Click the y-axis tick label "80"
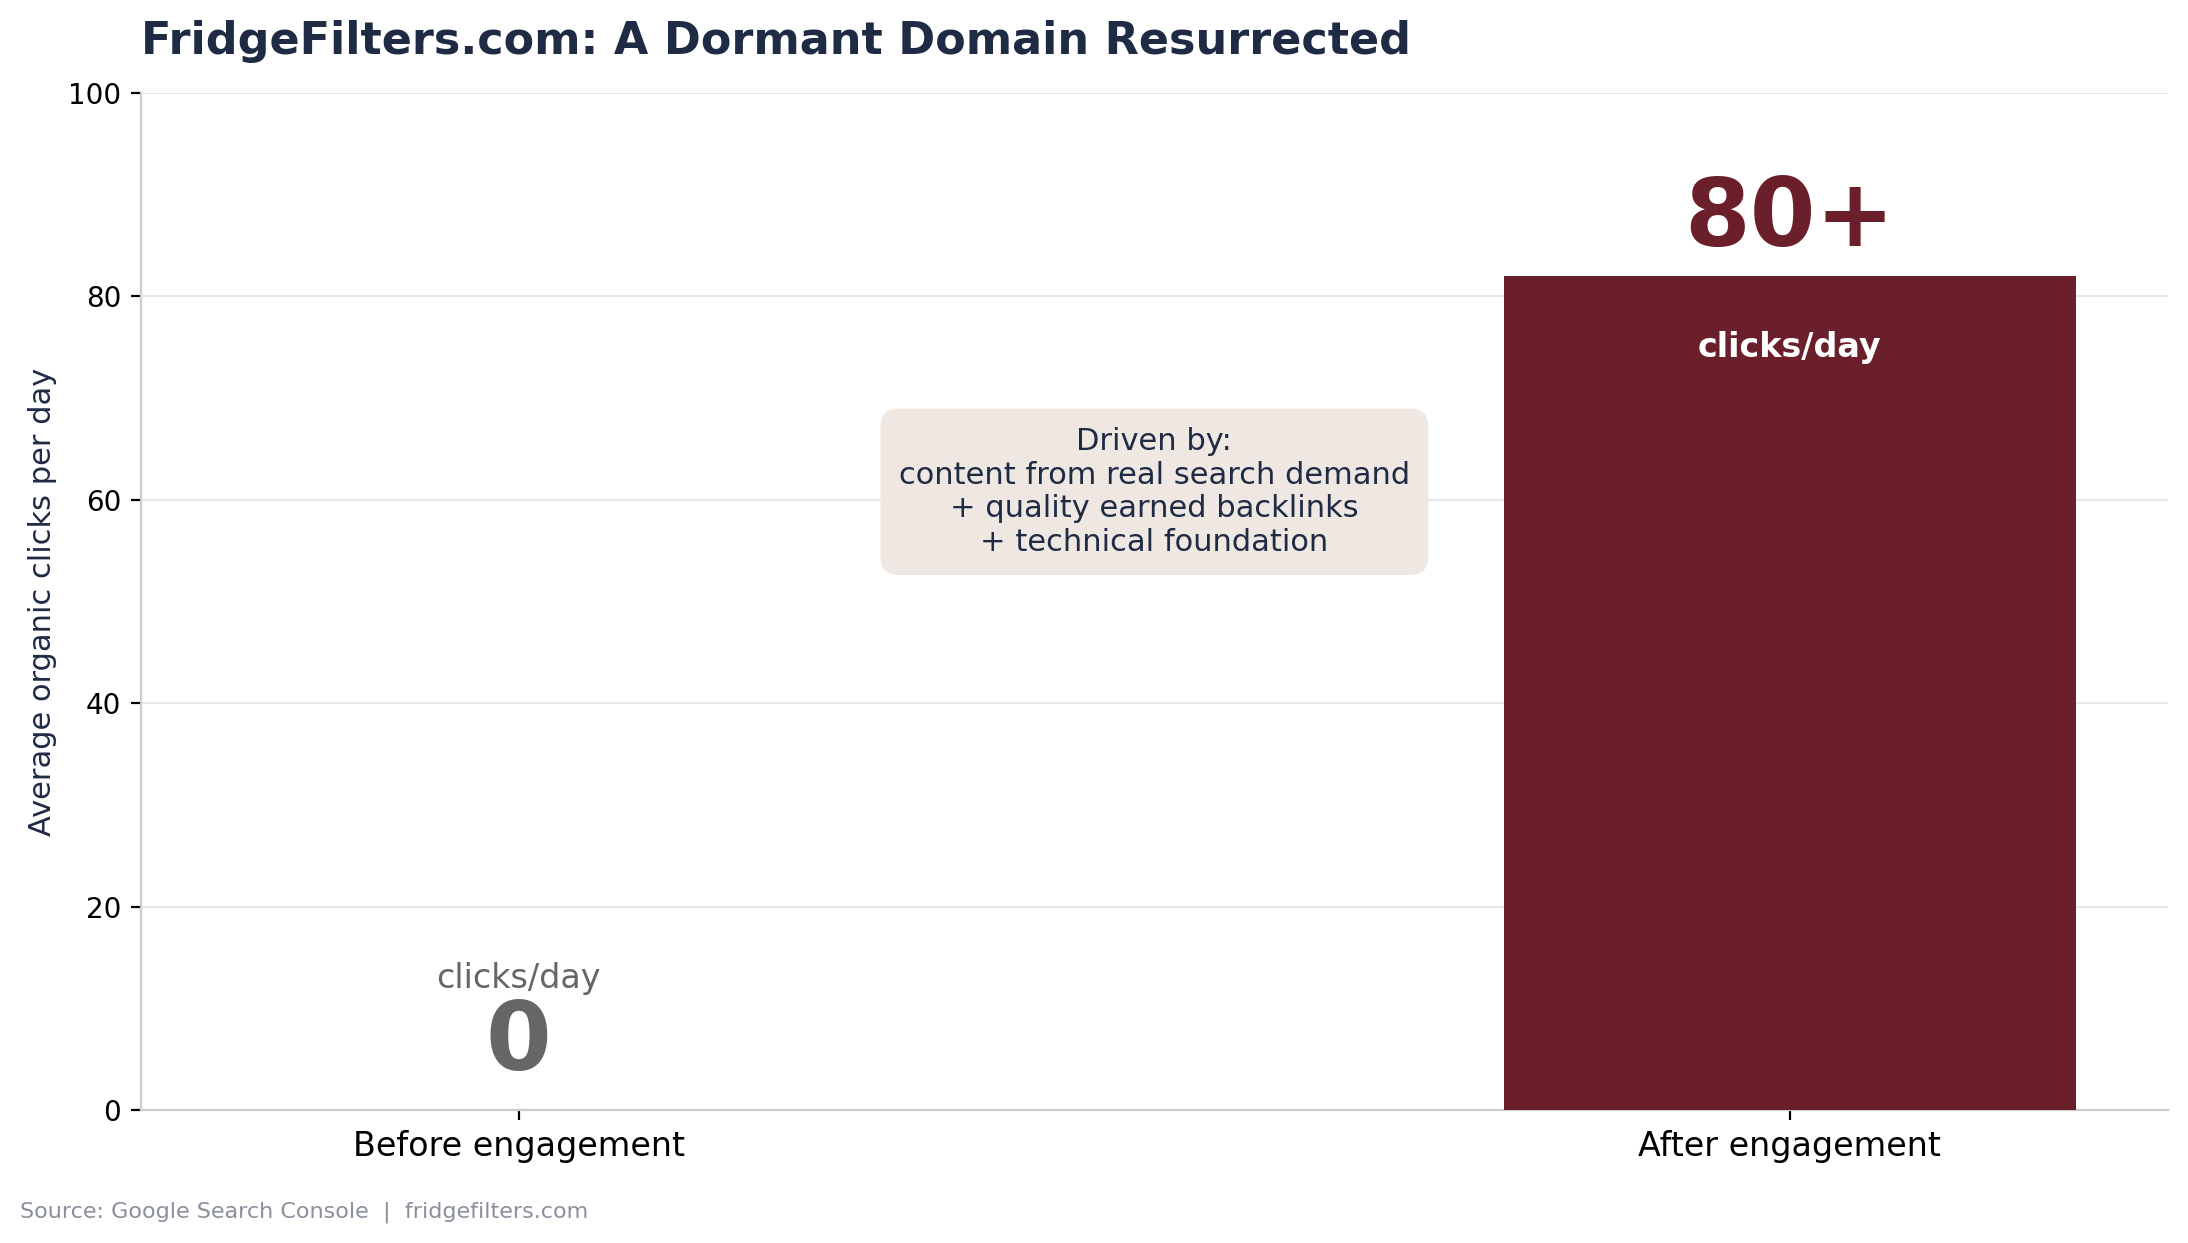The width and height of the screenshot is (2188, 1243). click(104, 297)
